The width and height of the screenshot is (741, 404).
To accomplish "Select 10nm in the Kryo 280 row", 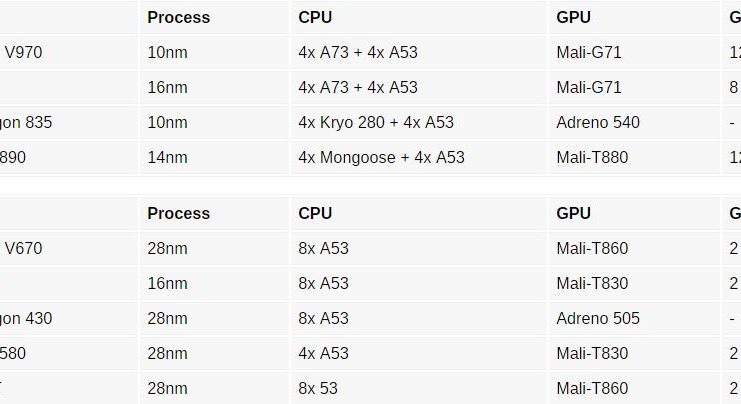I will [x=167, y=123].
